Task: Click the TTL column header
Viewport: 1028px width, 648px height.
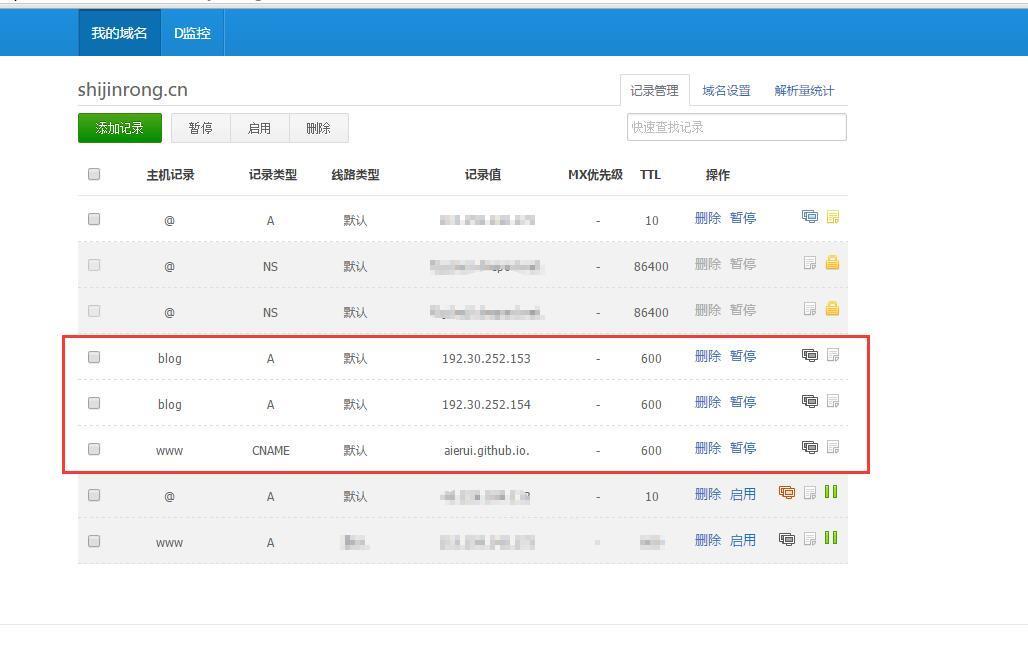Action: pyautogui.click(x=650, y=175)
